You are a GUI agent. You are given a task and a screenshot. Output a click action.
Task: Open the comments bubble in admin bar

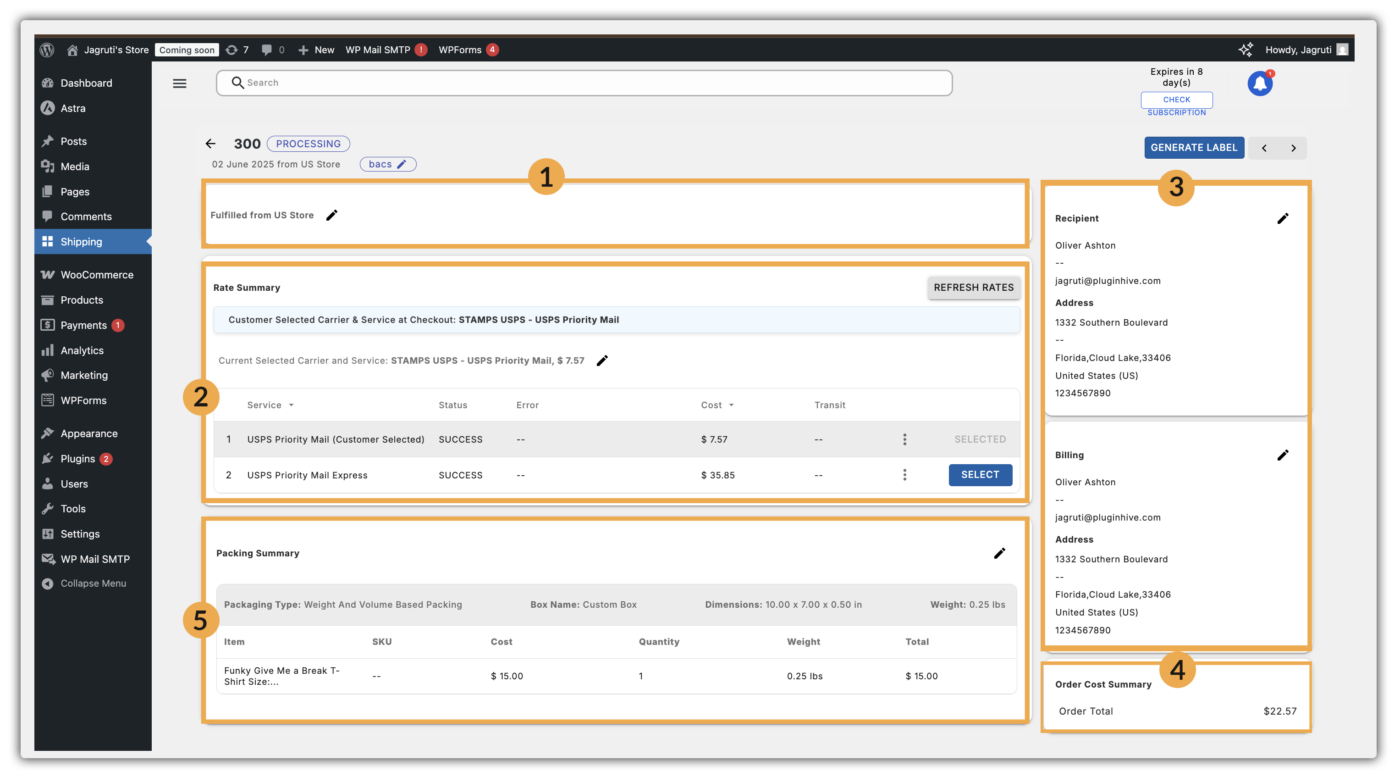[x=272, y=50]
